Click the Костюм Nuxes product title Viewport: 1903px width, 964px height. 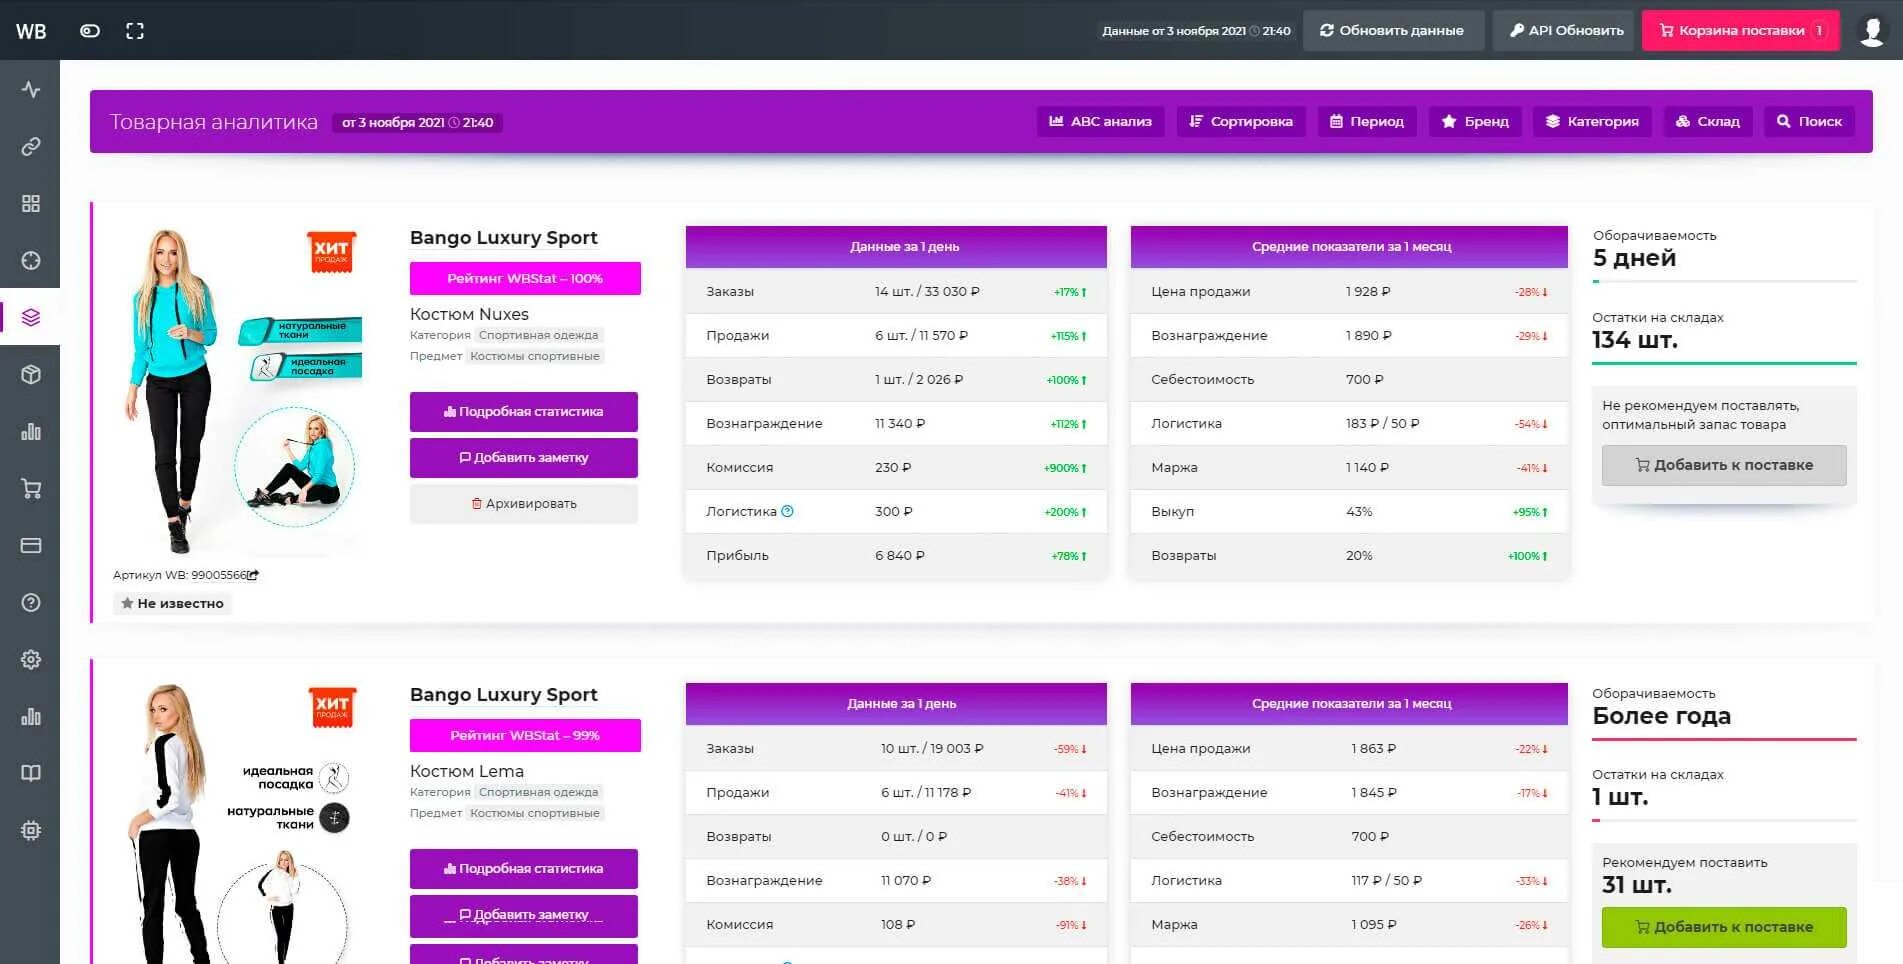pos(469,314)
